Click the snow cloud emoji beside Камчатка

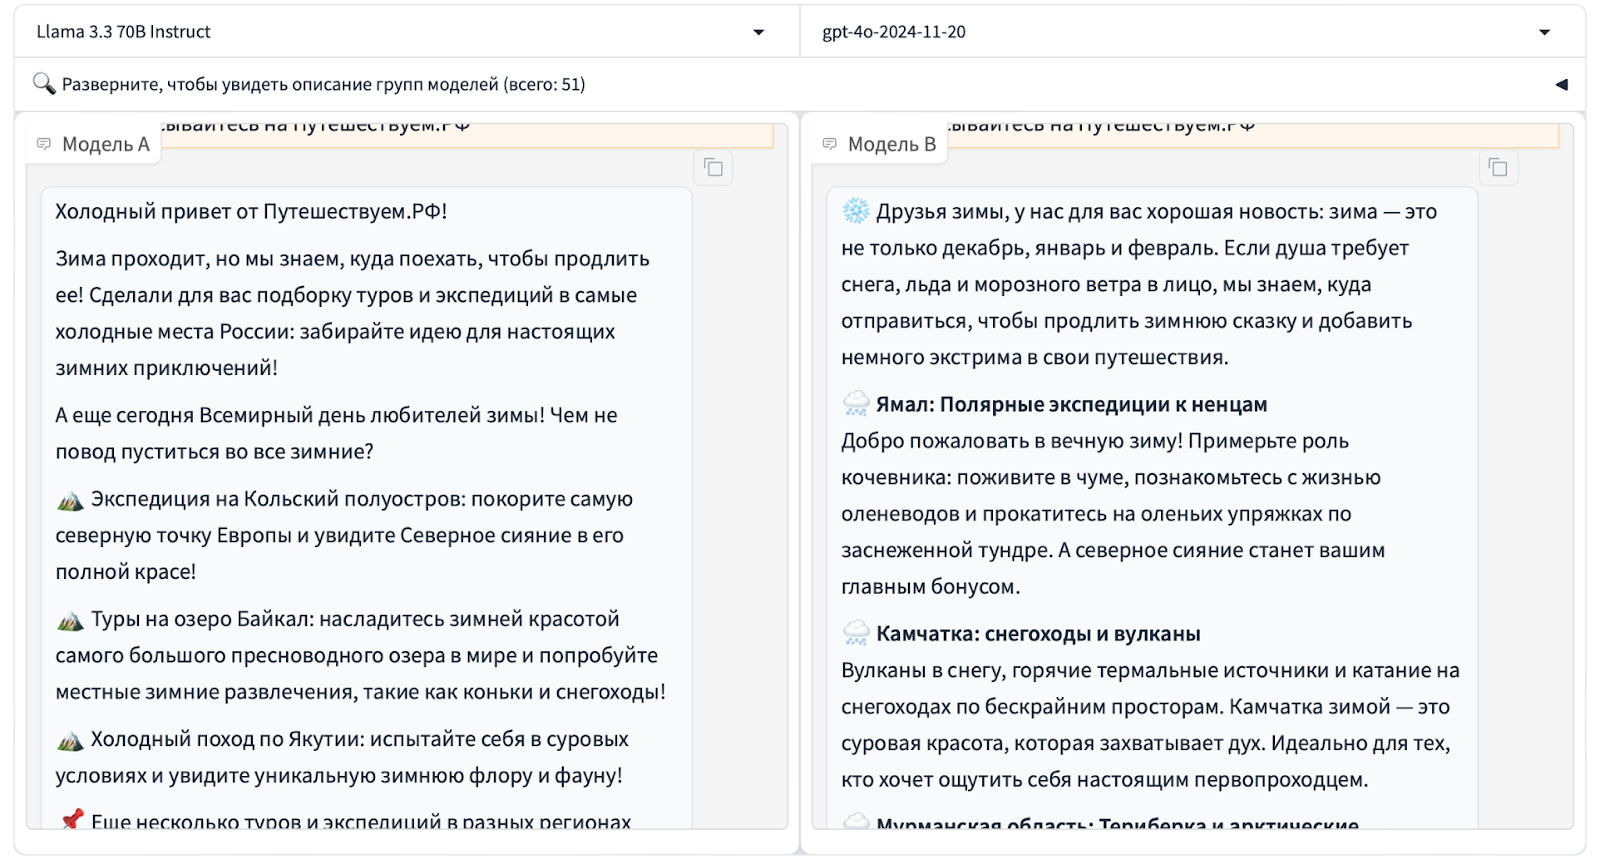coord(856,633)
